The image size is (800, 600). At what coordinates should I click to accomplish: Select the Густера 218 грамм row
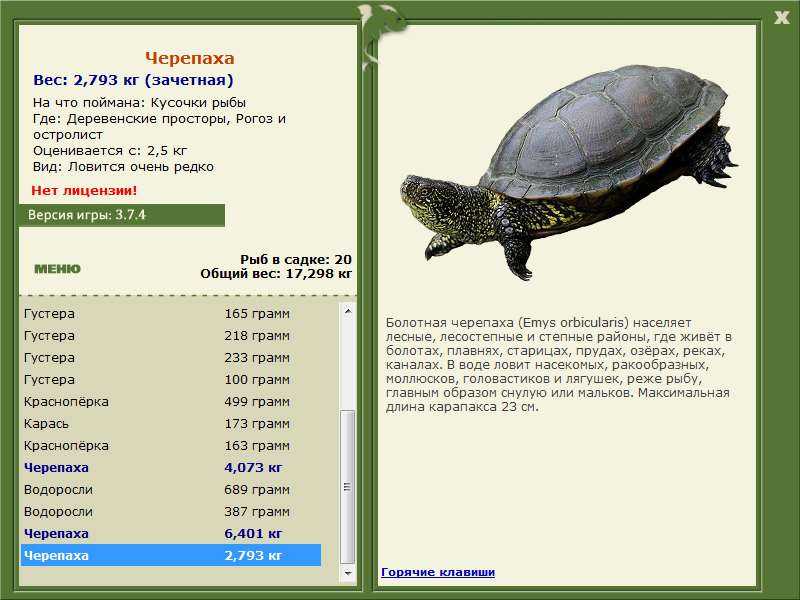[171, 336]
